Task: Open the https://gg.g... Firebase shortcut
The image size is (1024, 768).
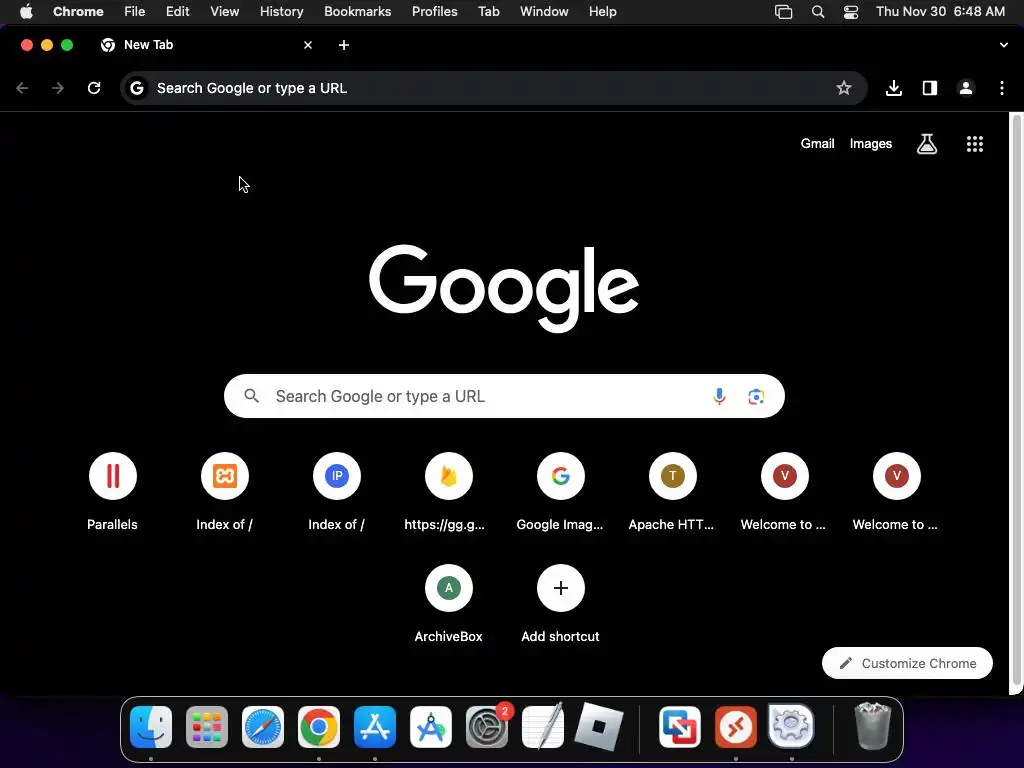Action: pyautogui.click(x=449, y=491)
